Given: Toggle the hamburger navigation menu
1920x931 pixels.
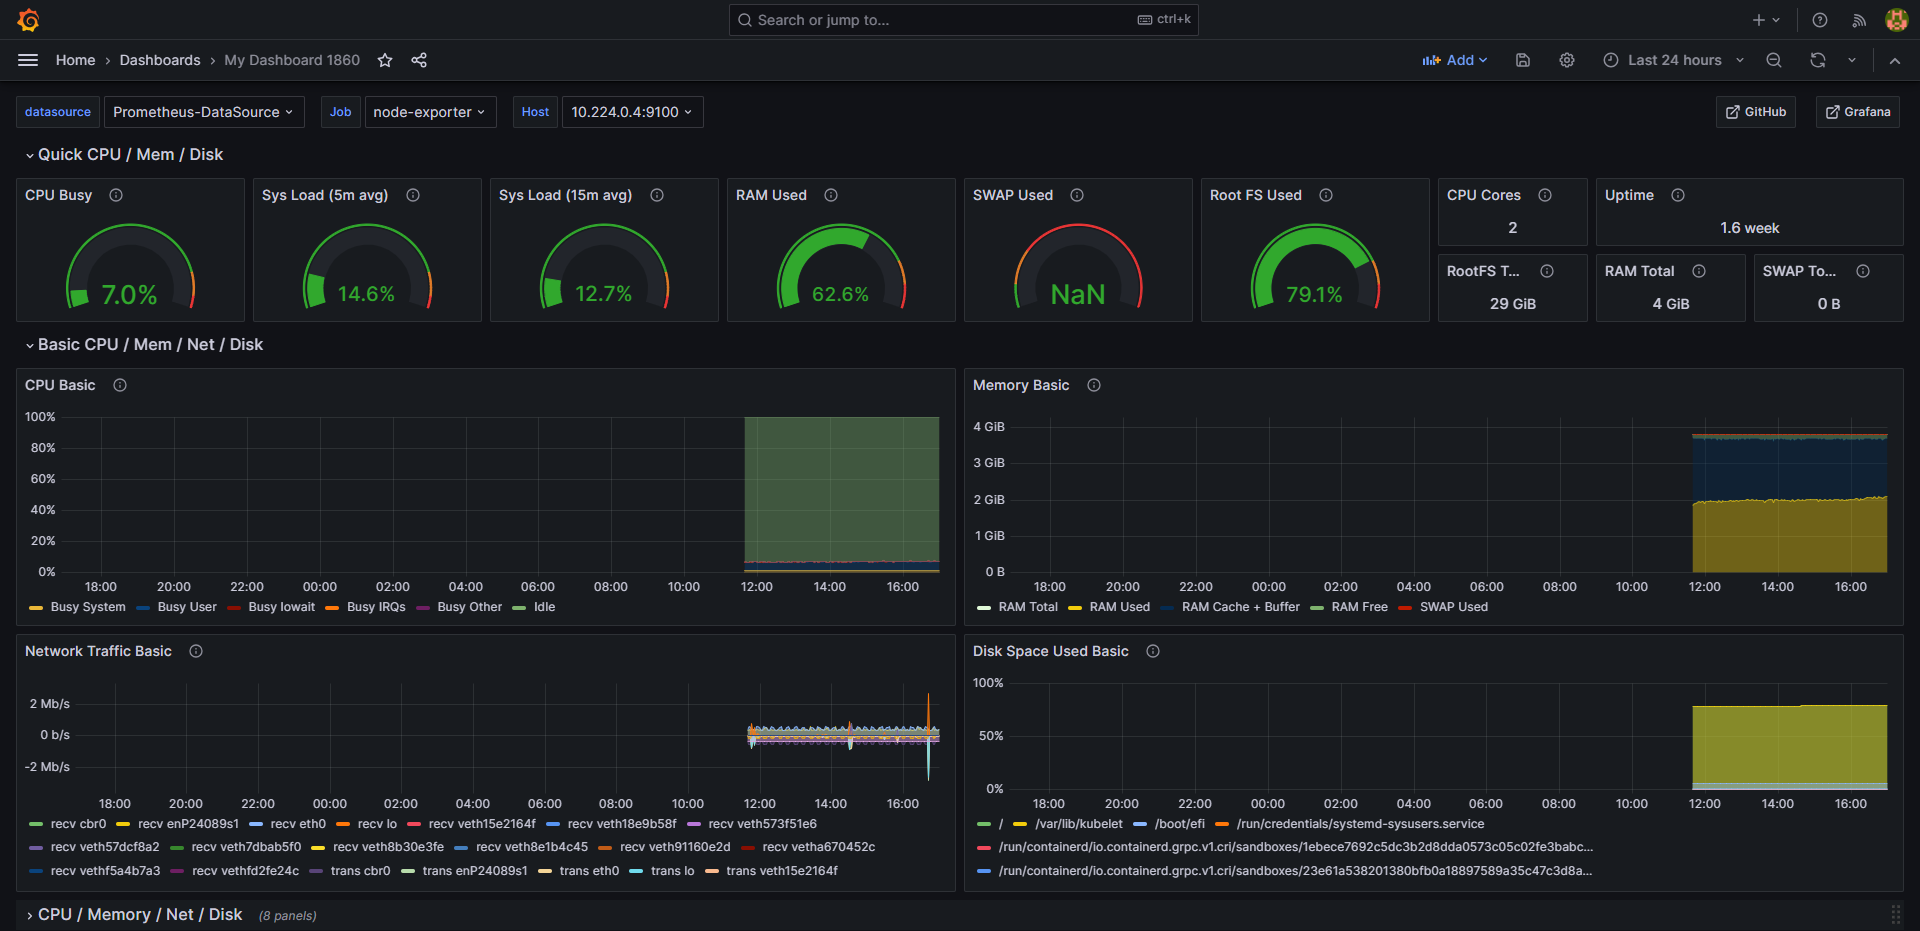Looking at the screenshot, I should point(28,60).
